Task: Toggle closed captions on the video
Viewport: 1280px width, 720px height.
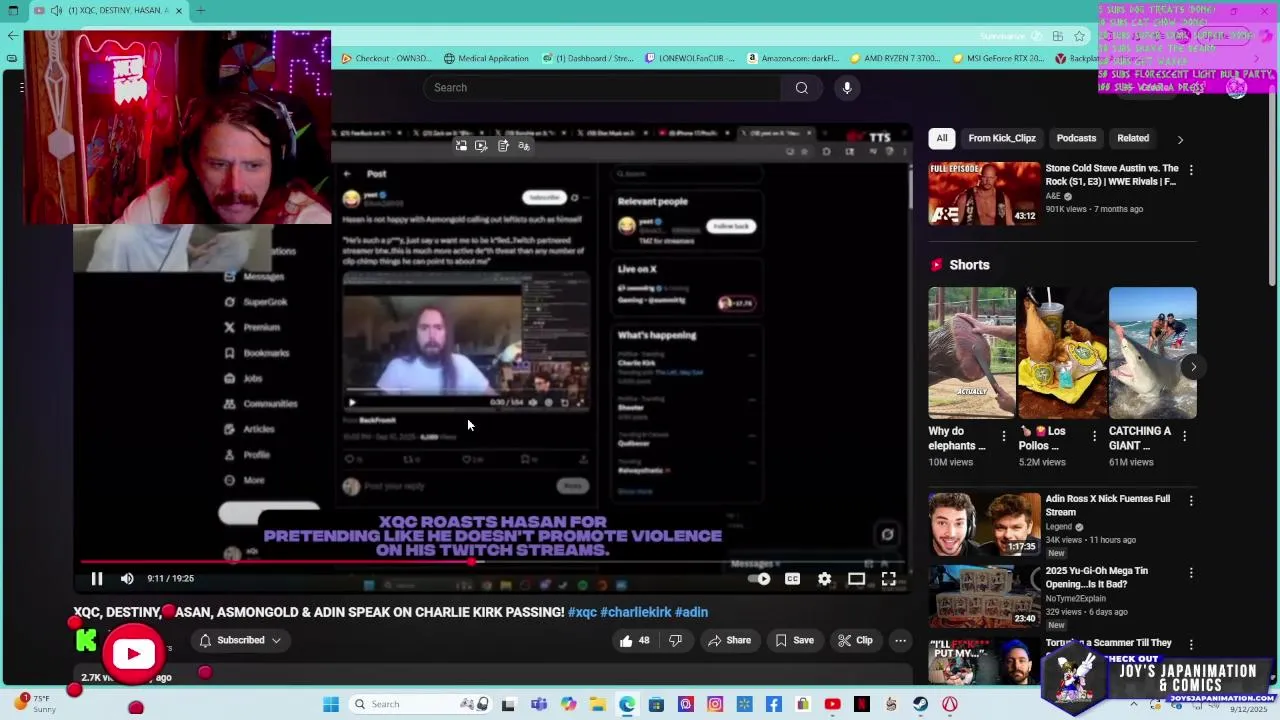Action: [x=792, y=578]
